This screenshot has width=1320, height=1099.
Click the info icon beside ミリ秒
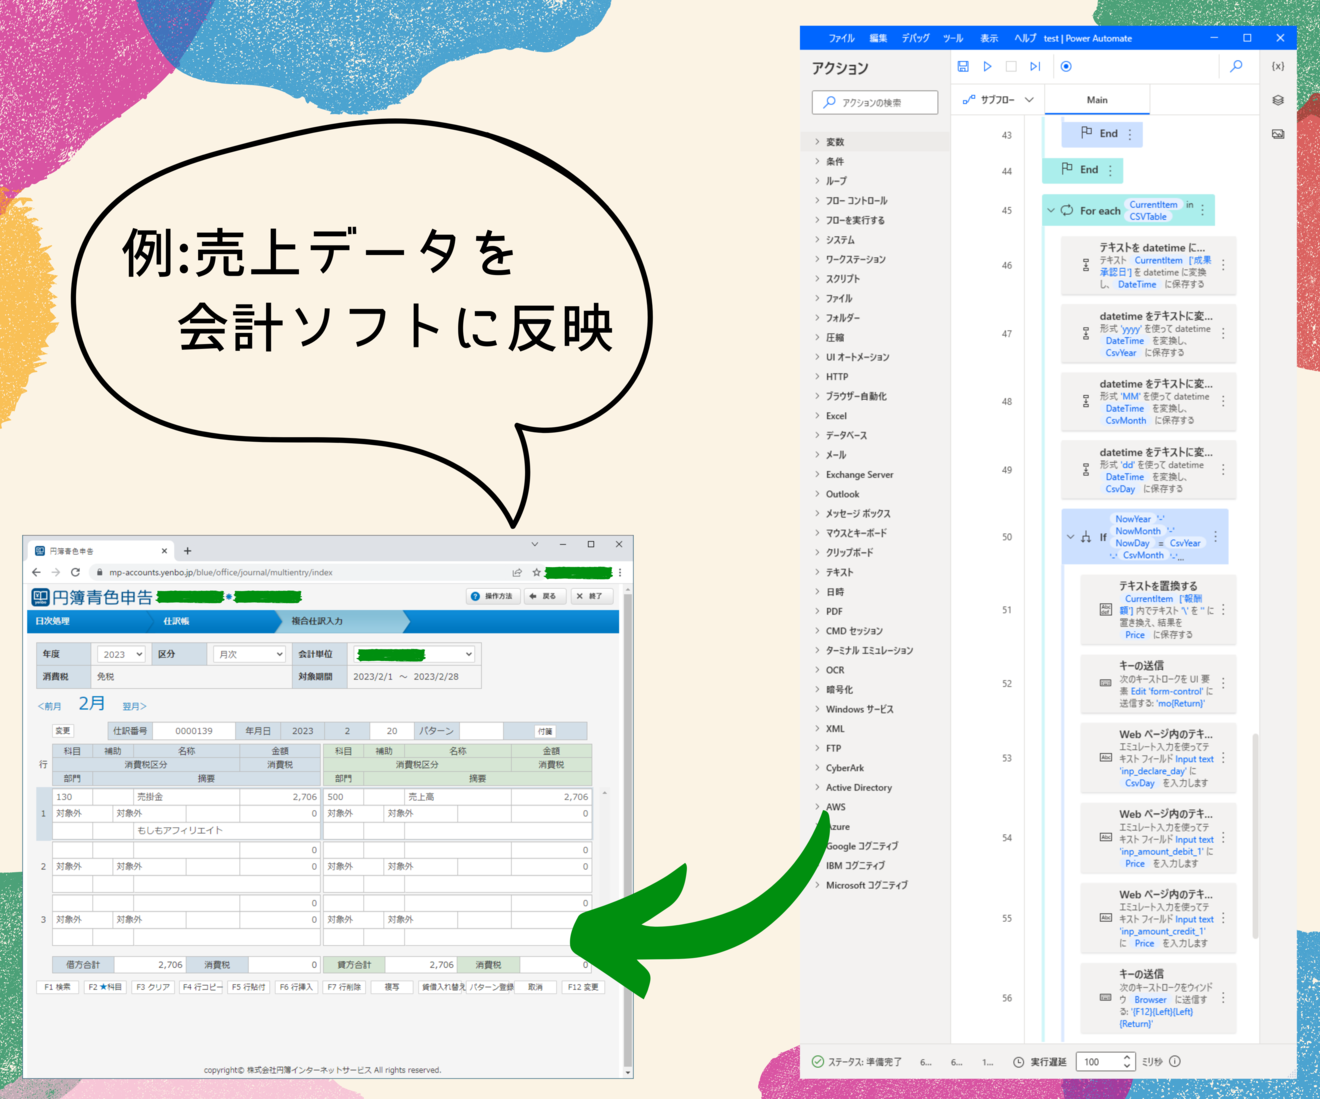[x=1175, y=1062]
